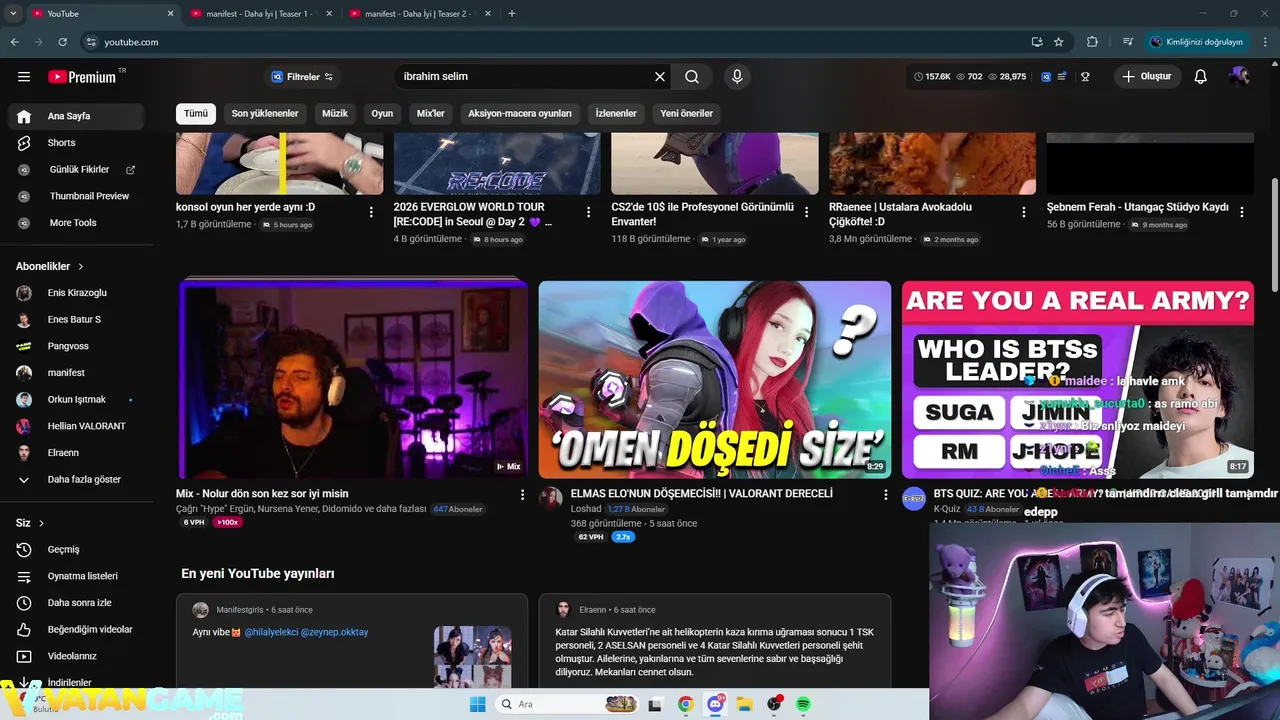Play the 'OMEN DÖŞEDİ SİZE' thumbnail
This screenshot has height=720, width=1280.
715,380
